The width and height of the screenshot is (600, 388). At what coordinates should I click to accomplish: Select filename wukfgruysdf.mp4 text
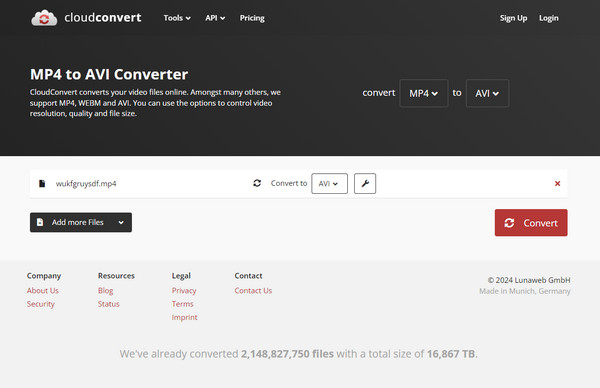pyautogui.click(x=86, y=184)
